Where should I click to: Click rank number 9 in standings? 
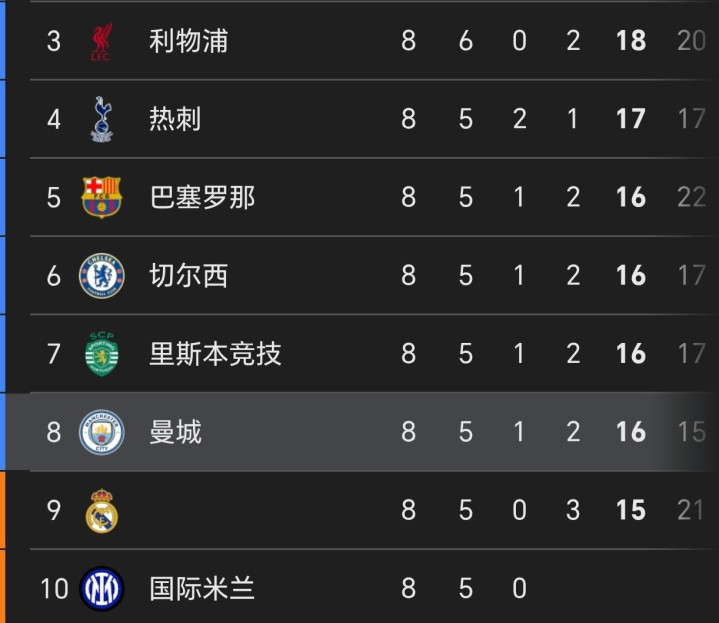54,510
